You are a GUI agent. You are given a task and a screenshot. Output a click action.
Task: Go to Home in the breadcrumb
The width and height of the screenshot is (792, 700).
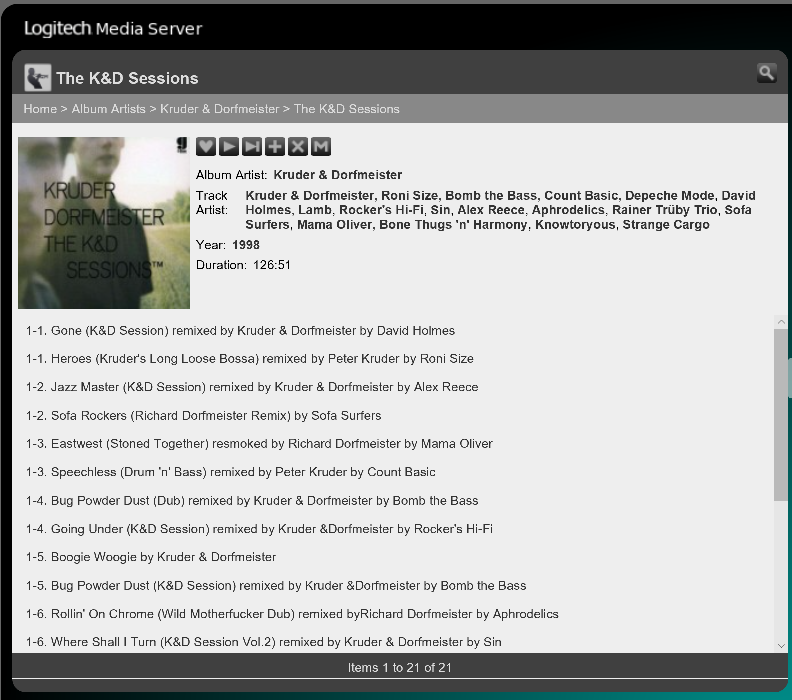(40, 109)
